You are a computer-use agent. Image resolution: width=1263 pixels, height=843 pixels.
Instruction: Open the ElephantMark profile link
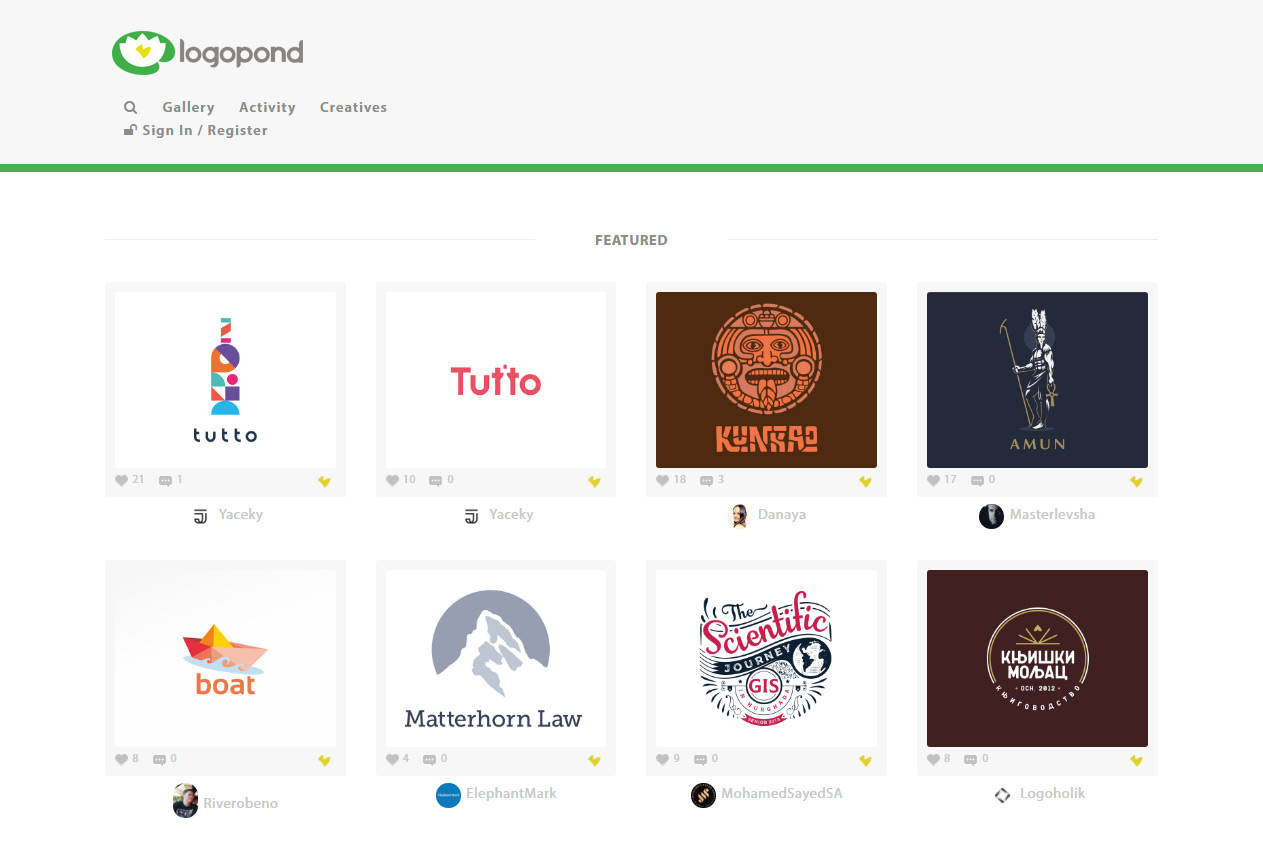coord(511,793)
